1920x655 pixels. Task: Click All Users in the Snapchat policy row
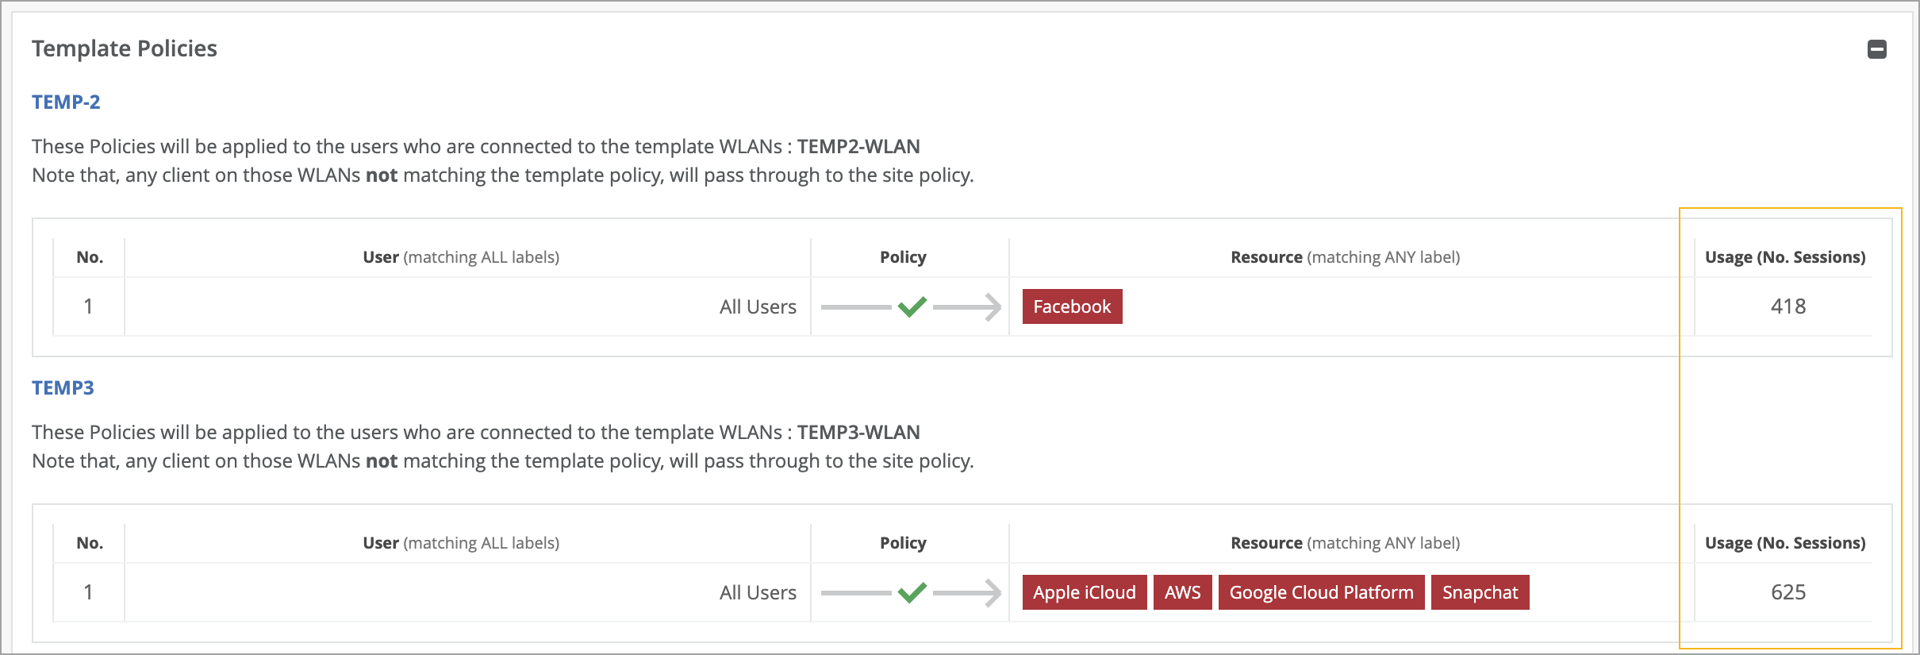point(758,593)
